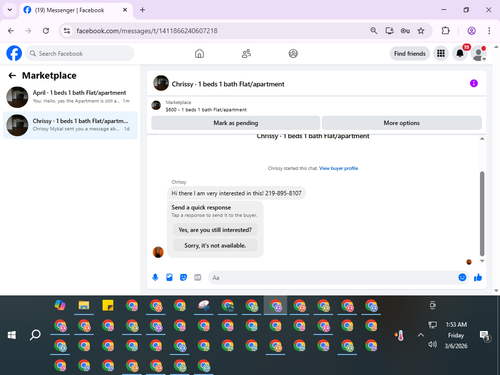
Task: Send quick response 'Yes, are you still interested?'
Action: coord(215,230)
